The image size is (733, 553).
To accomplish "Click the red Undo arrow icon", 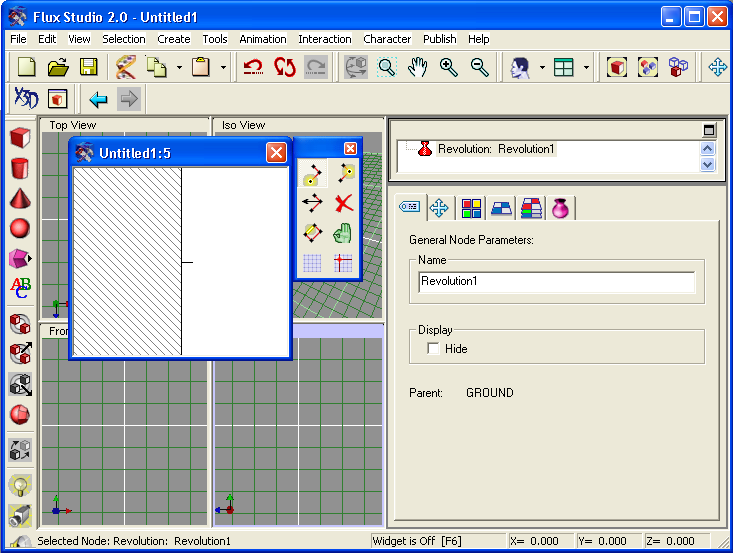I will (253, 67).
